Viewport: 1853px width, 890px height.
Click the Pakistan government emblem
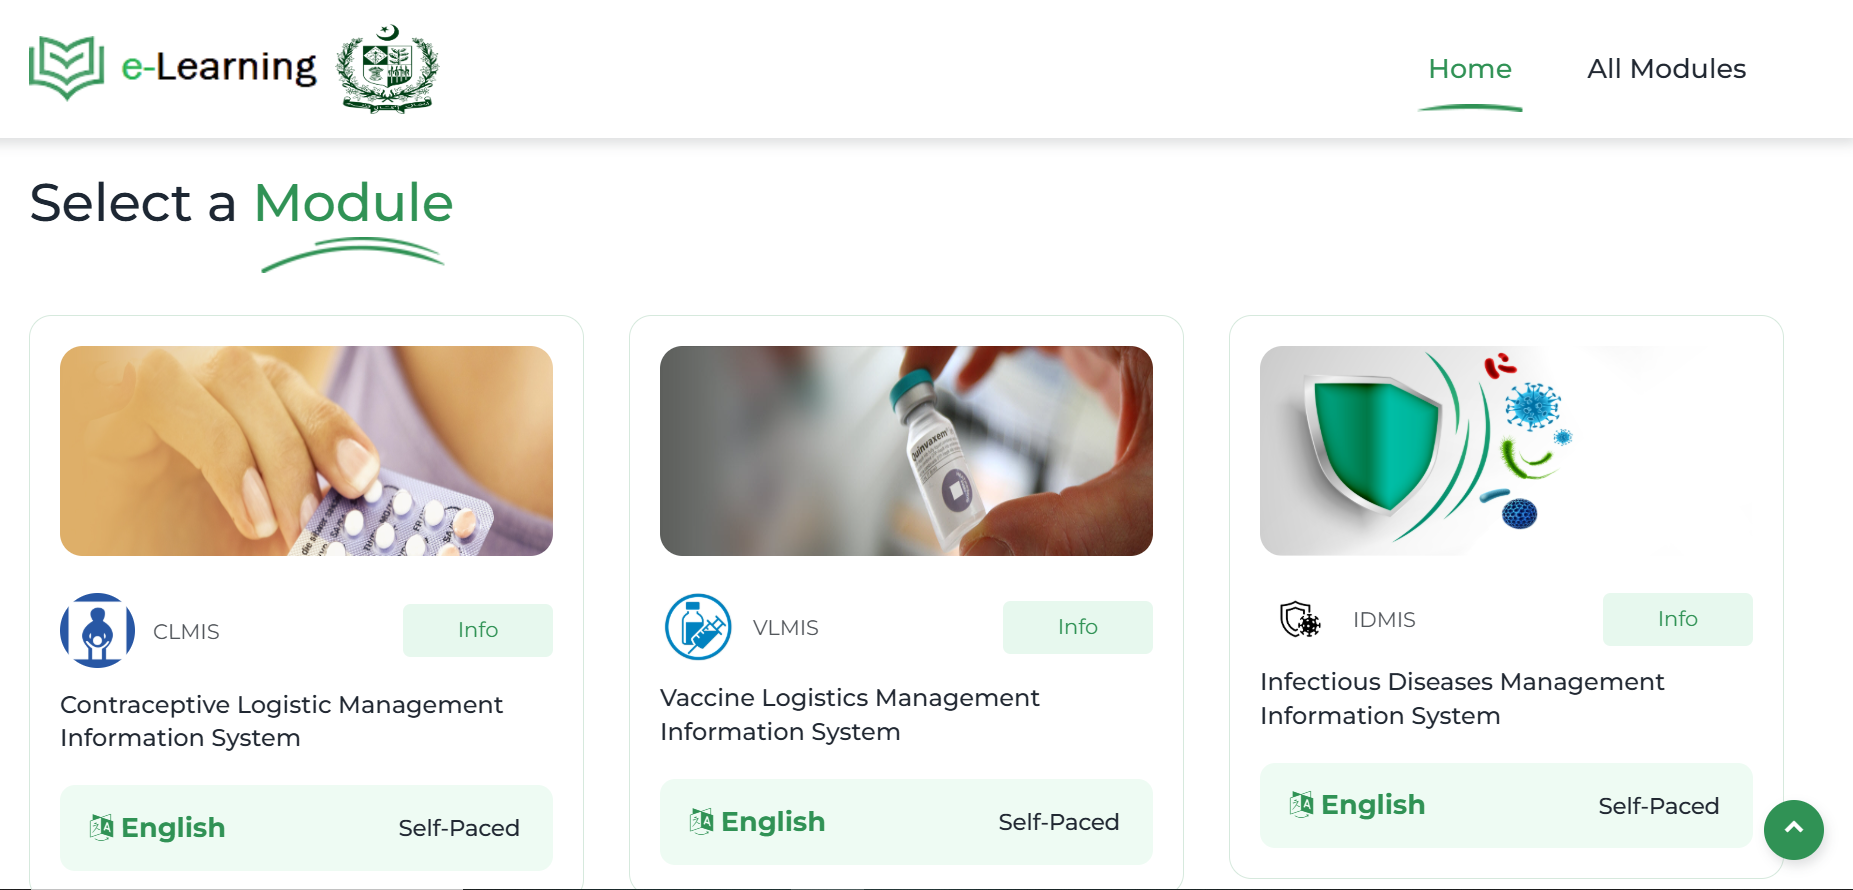click(x=387, y=69)
